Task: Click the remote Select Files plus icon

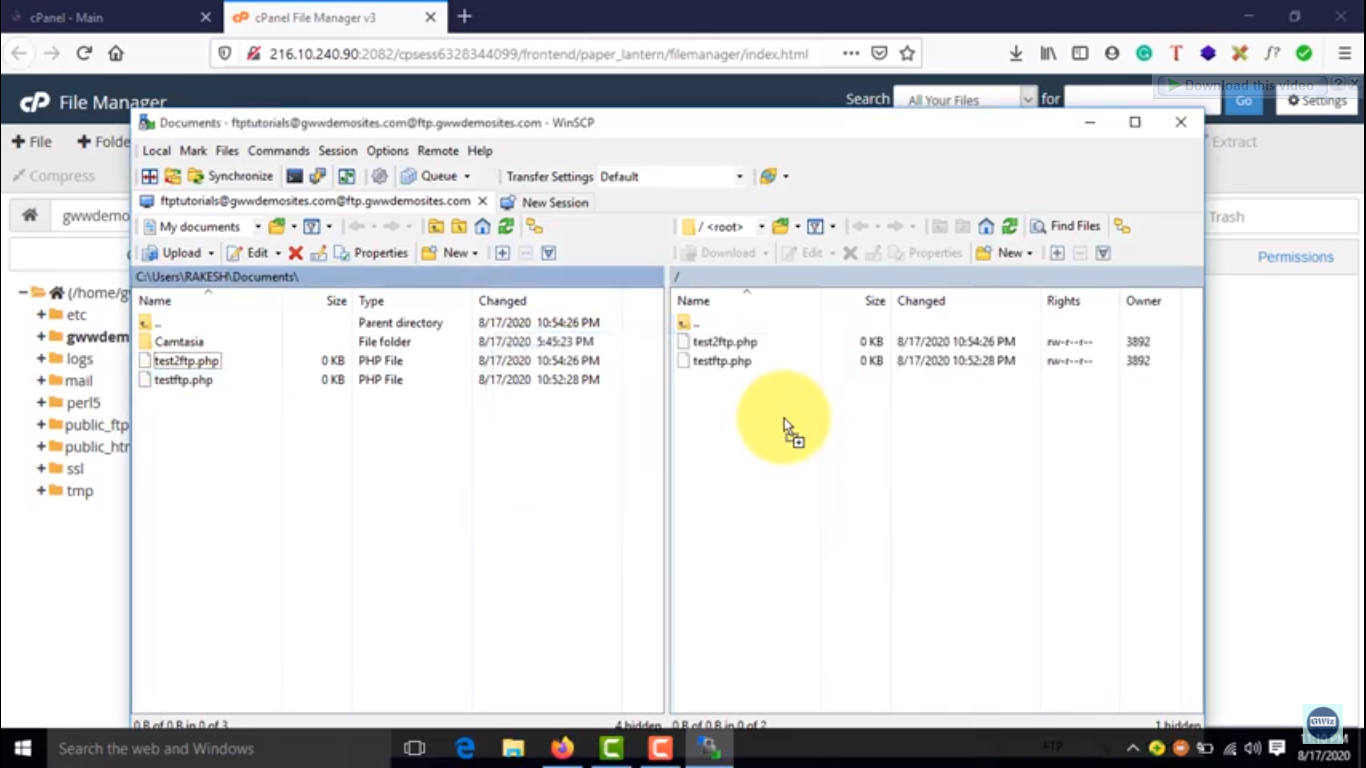Action: (1057, 253)
